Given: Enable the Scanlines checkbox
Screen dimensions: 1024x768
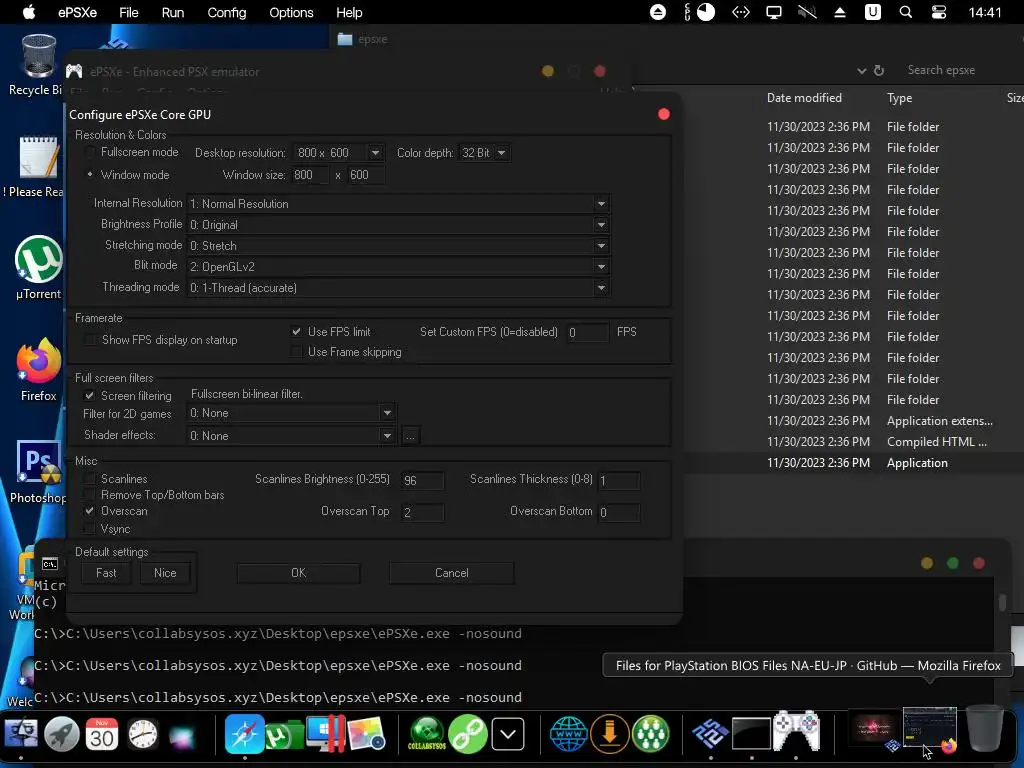Looking at the screenshot, I should (90, 479).
